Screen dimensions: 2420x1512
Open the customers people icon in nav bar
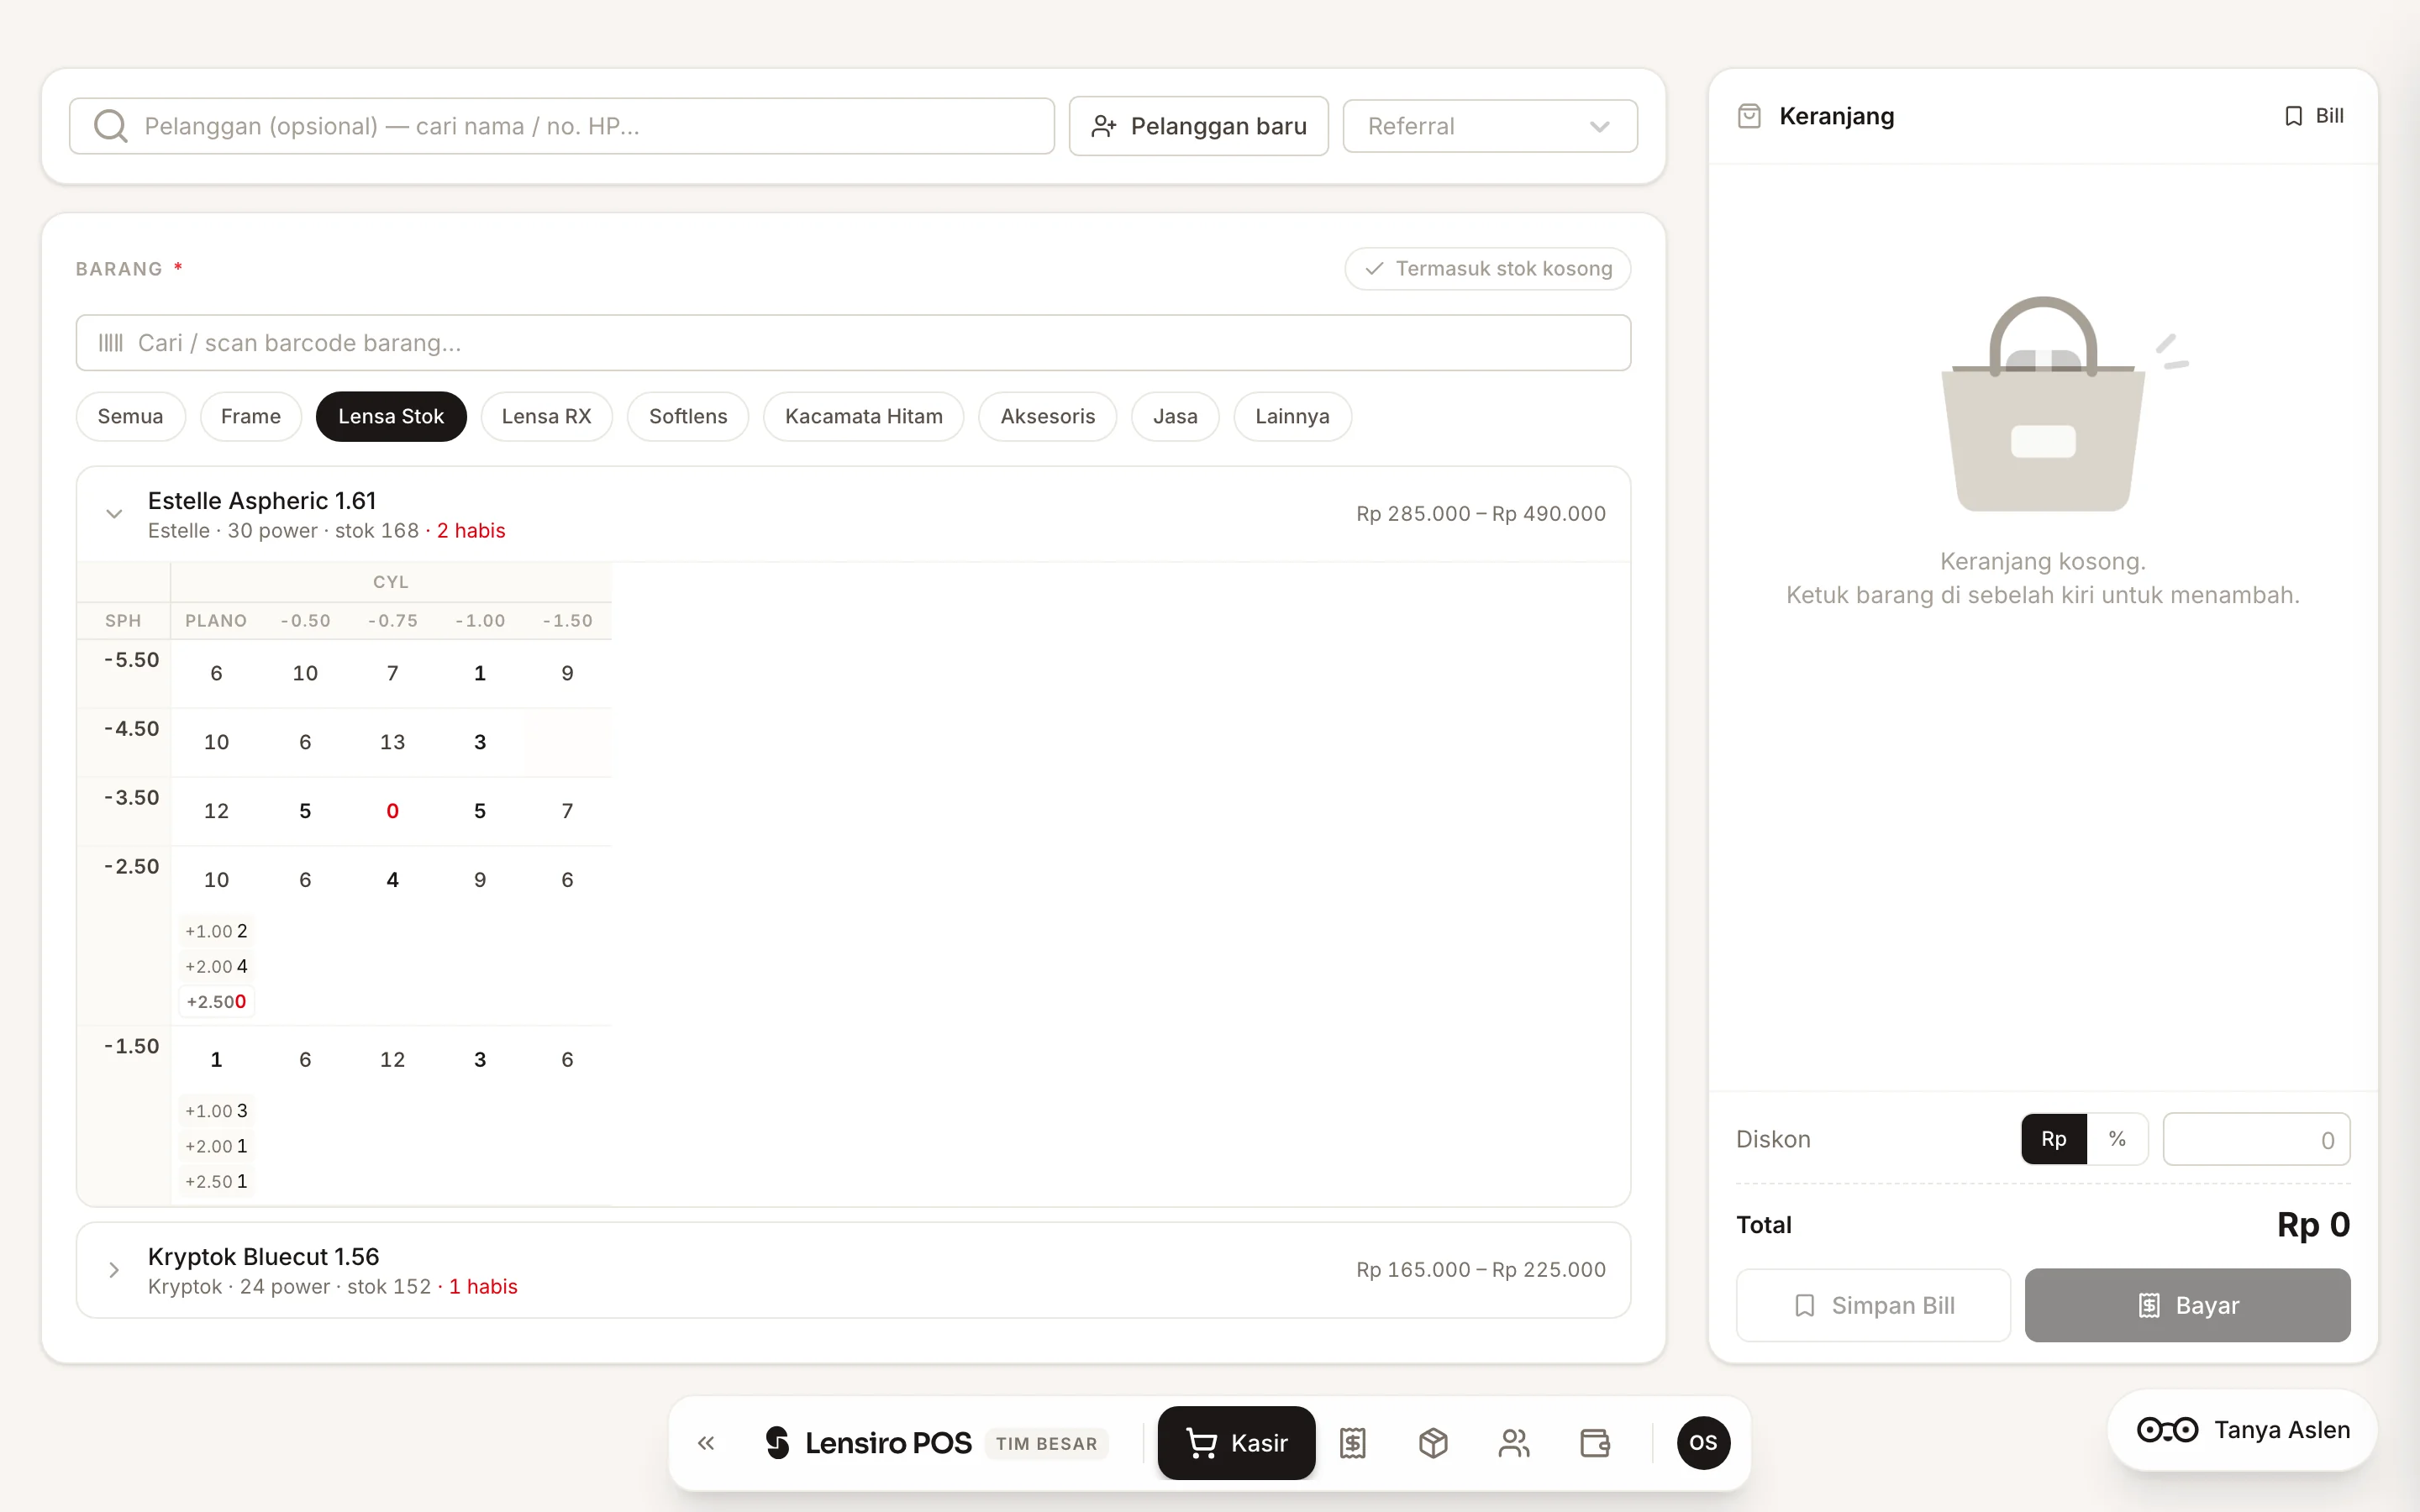[1514, 1443]
